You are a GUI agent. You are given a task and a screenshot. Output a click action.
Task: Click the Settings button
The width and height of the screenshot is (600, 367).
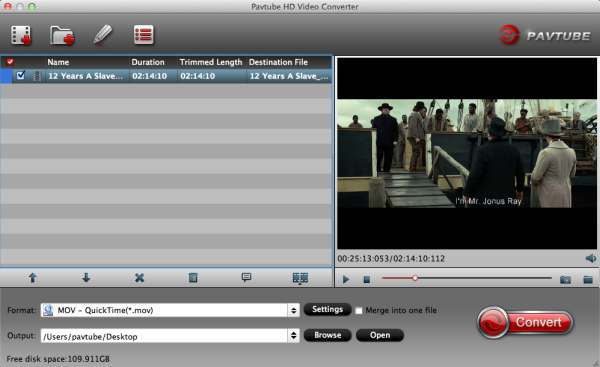[328, 310]
